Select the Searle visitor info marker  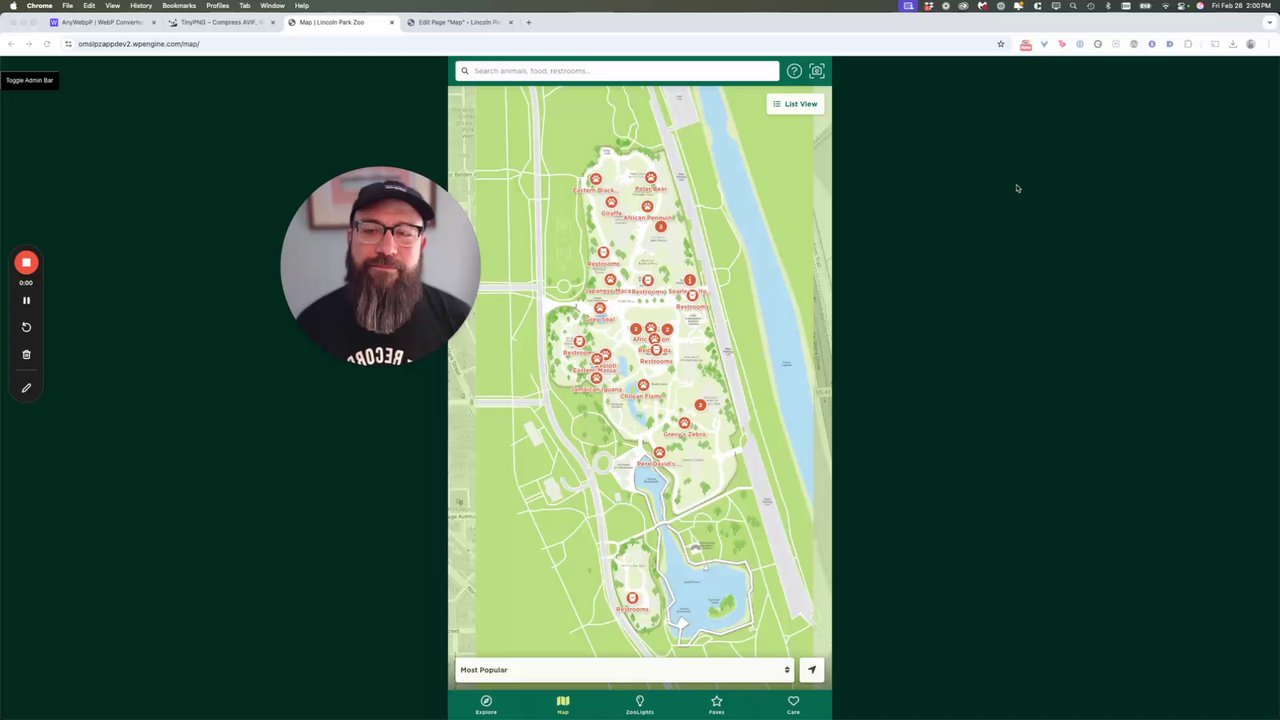tap(689, 280)
